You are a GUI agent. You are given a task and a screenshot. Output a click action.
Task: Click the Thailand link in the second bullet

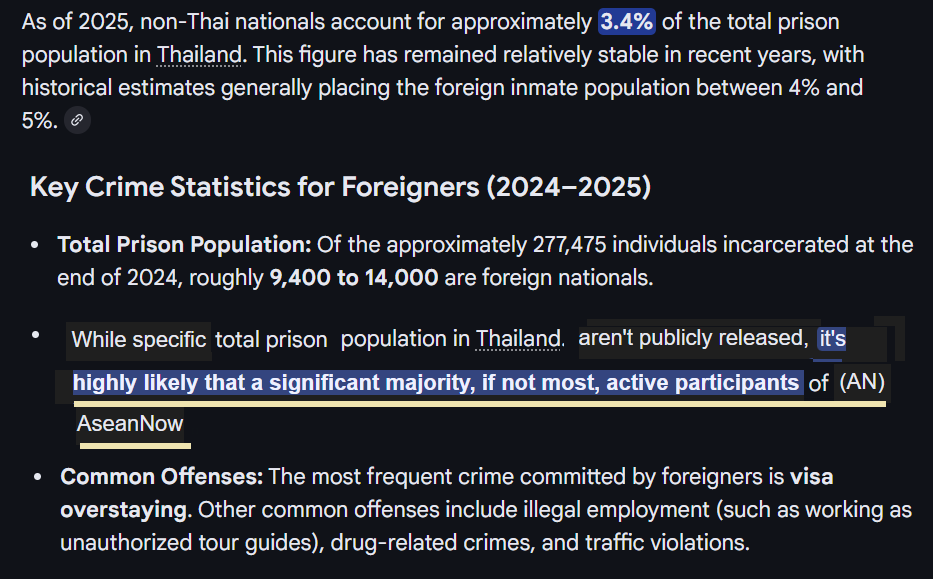tap(517, 339)
